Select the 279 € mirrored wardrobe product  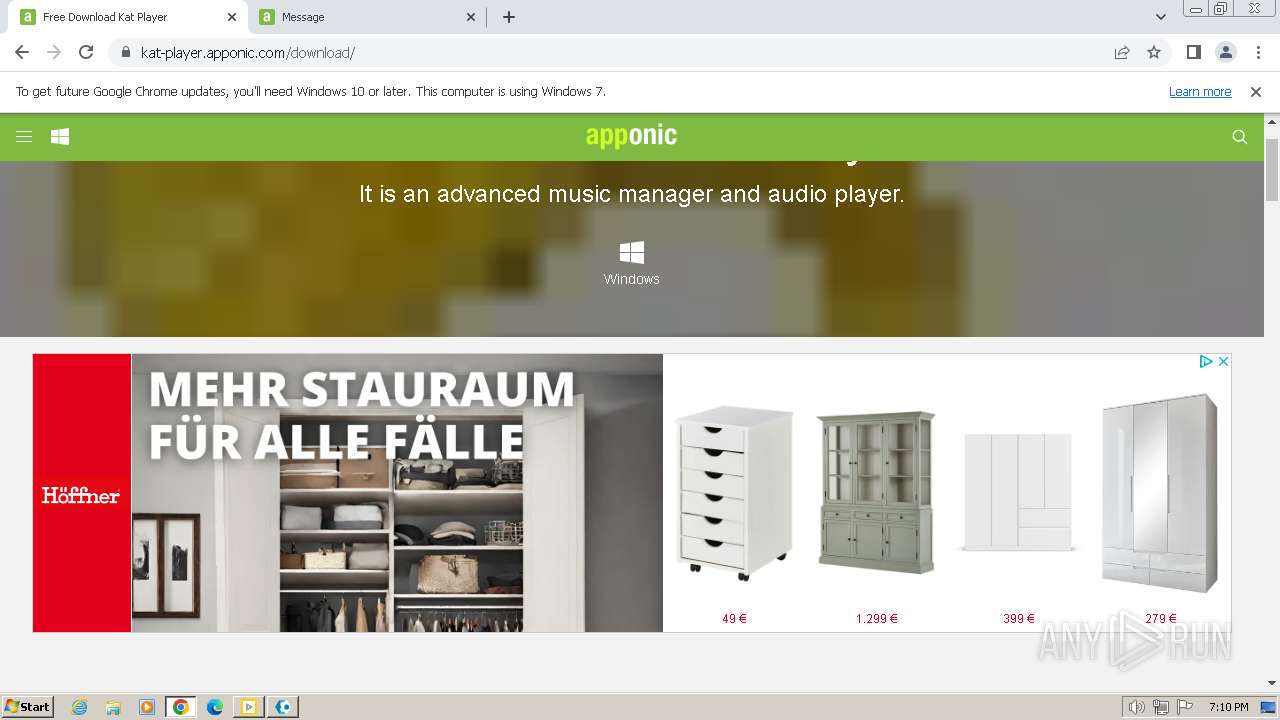(1160, 493)
